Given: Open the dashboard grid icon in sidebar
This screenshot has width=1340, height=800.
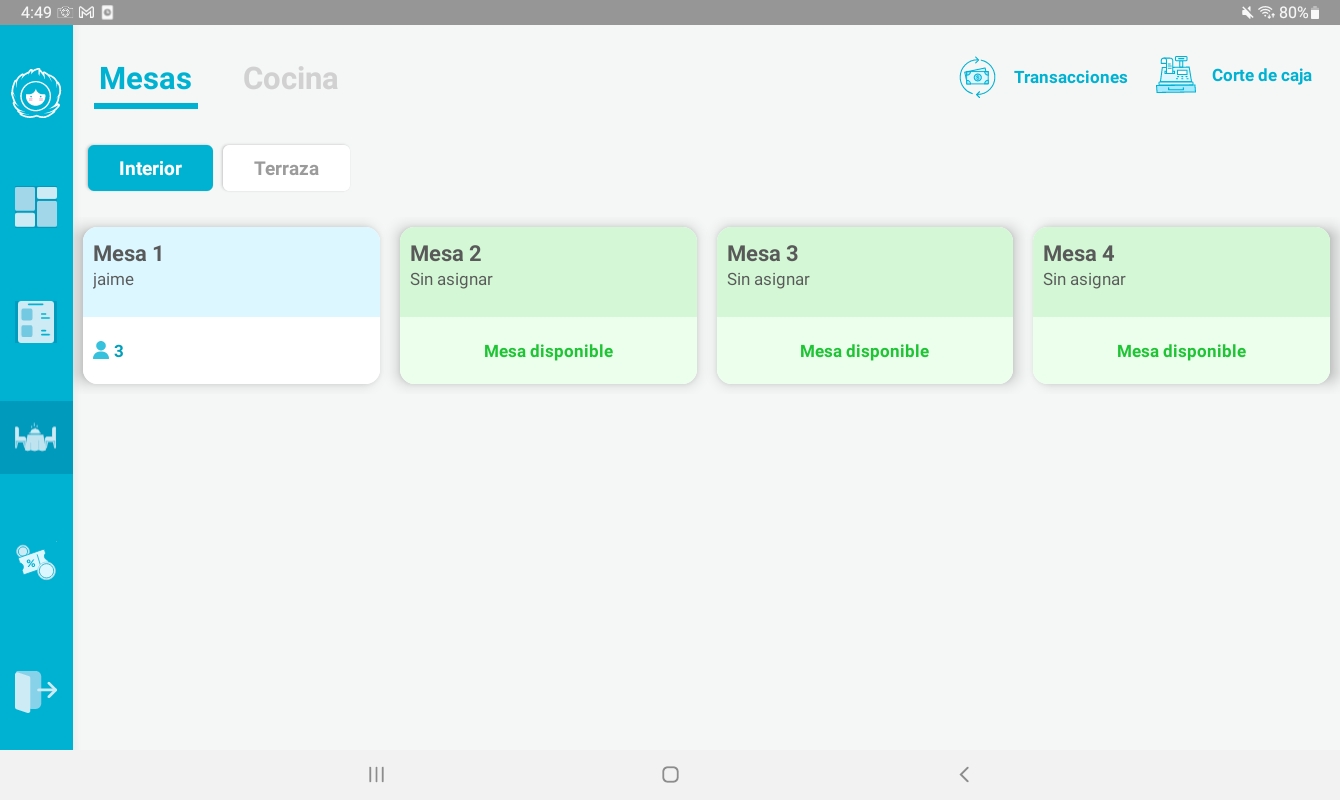Looking at the screenshot, I should tap(36, 207).
